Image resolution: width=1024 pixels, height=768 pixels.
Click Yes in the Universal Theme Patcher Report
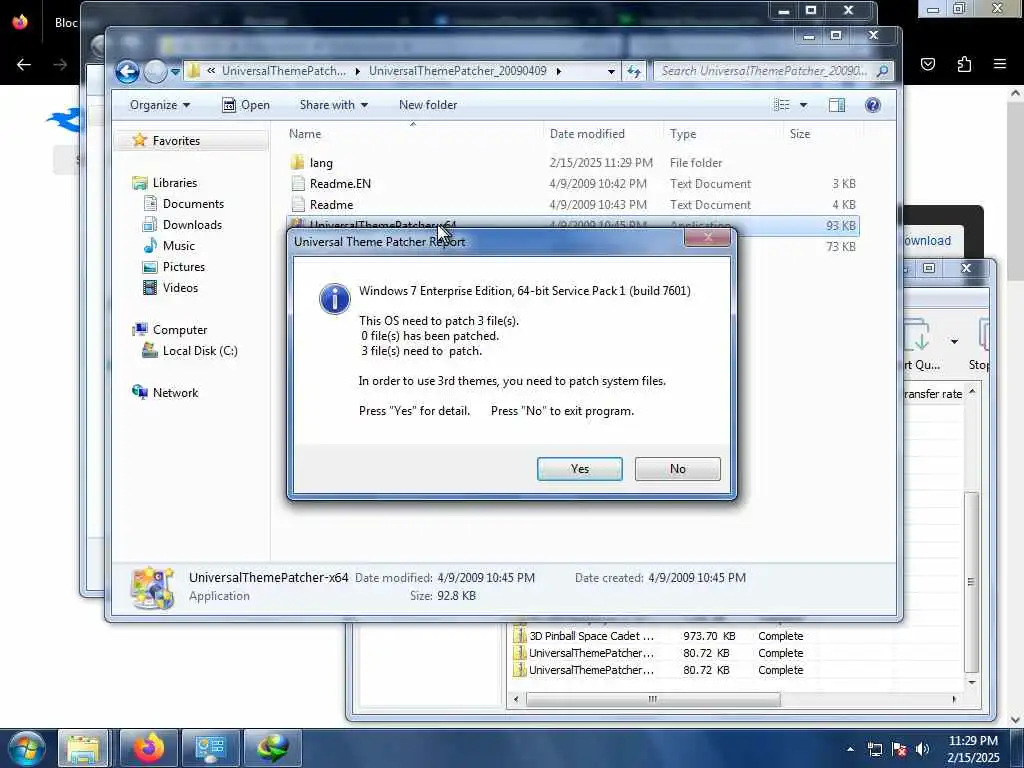point(579,469)
